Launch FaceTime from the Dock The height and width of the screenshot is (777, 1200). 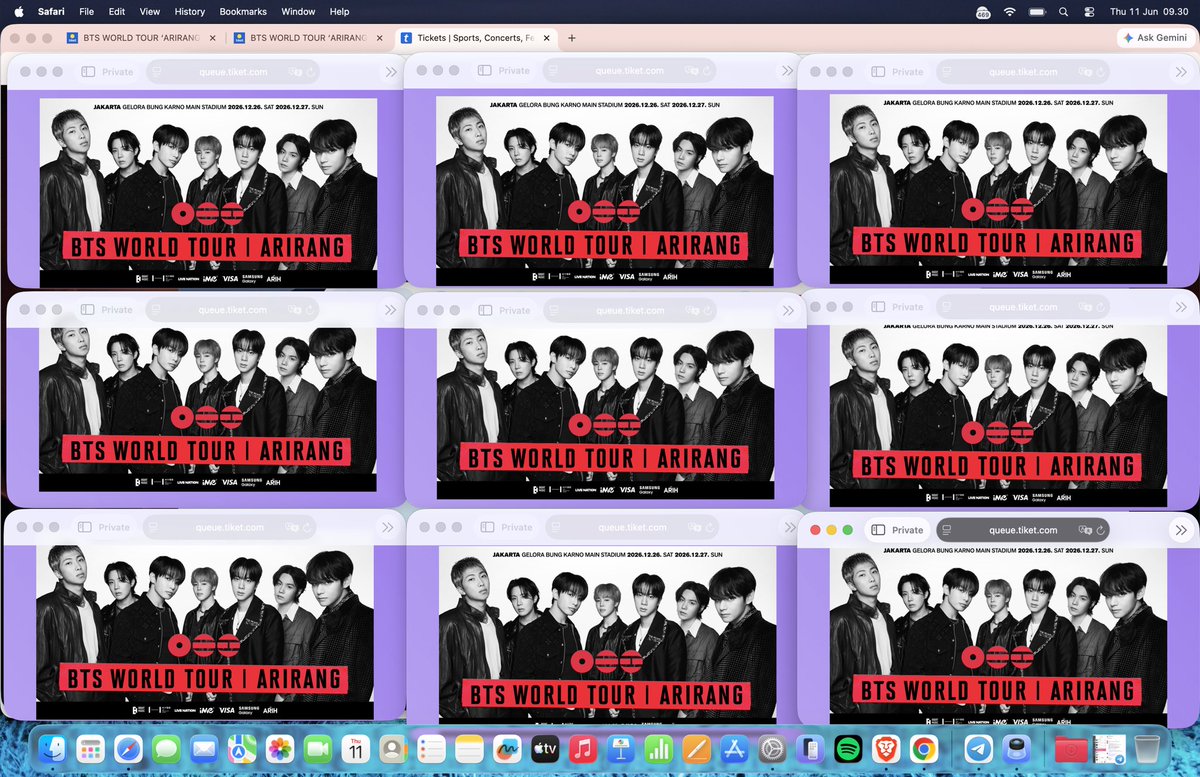pos(317,748)
